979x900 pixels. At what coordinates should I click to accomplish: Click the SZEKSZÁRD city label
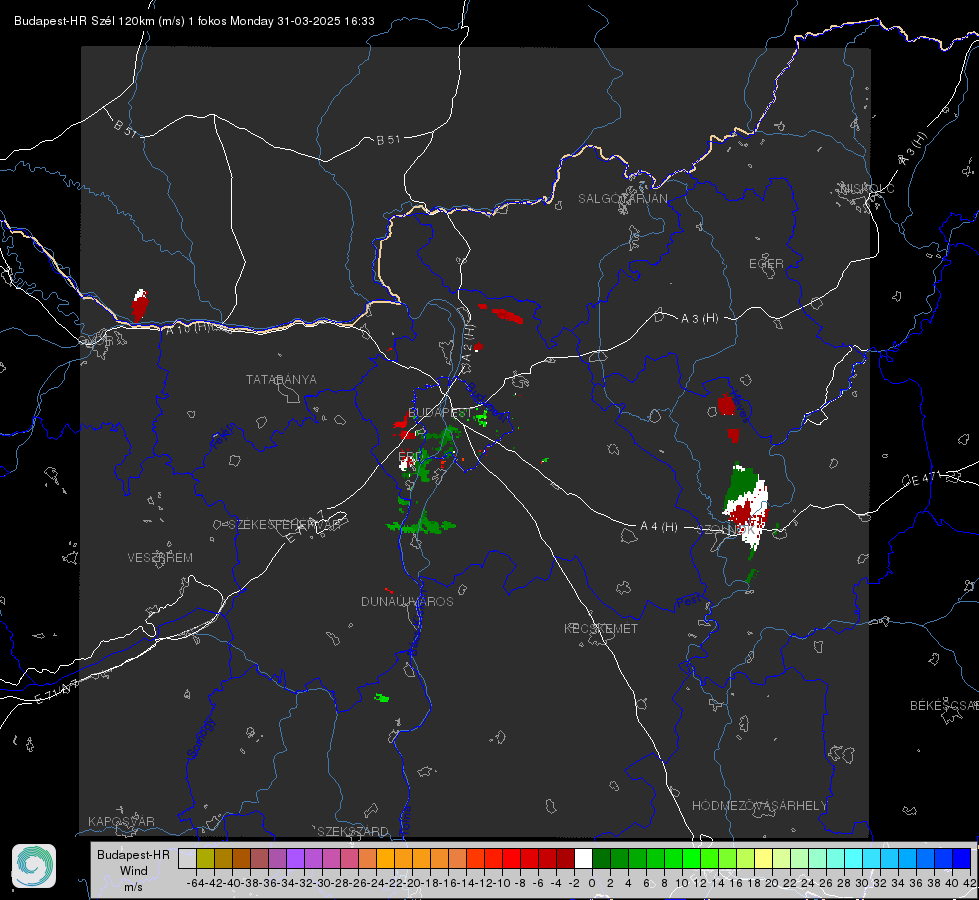(353, 831)
